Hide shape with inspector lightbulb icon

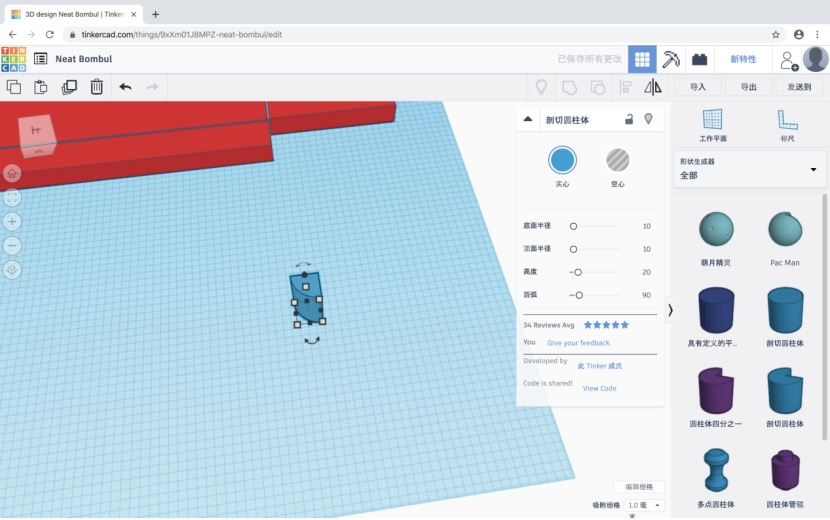coord(648,119)
